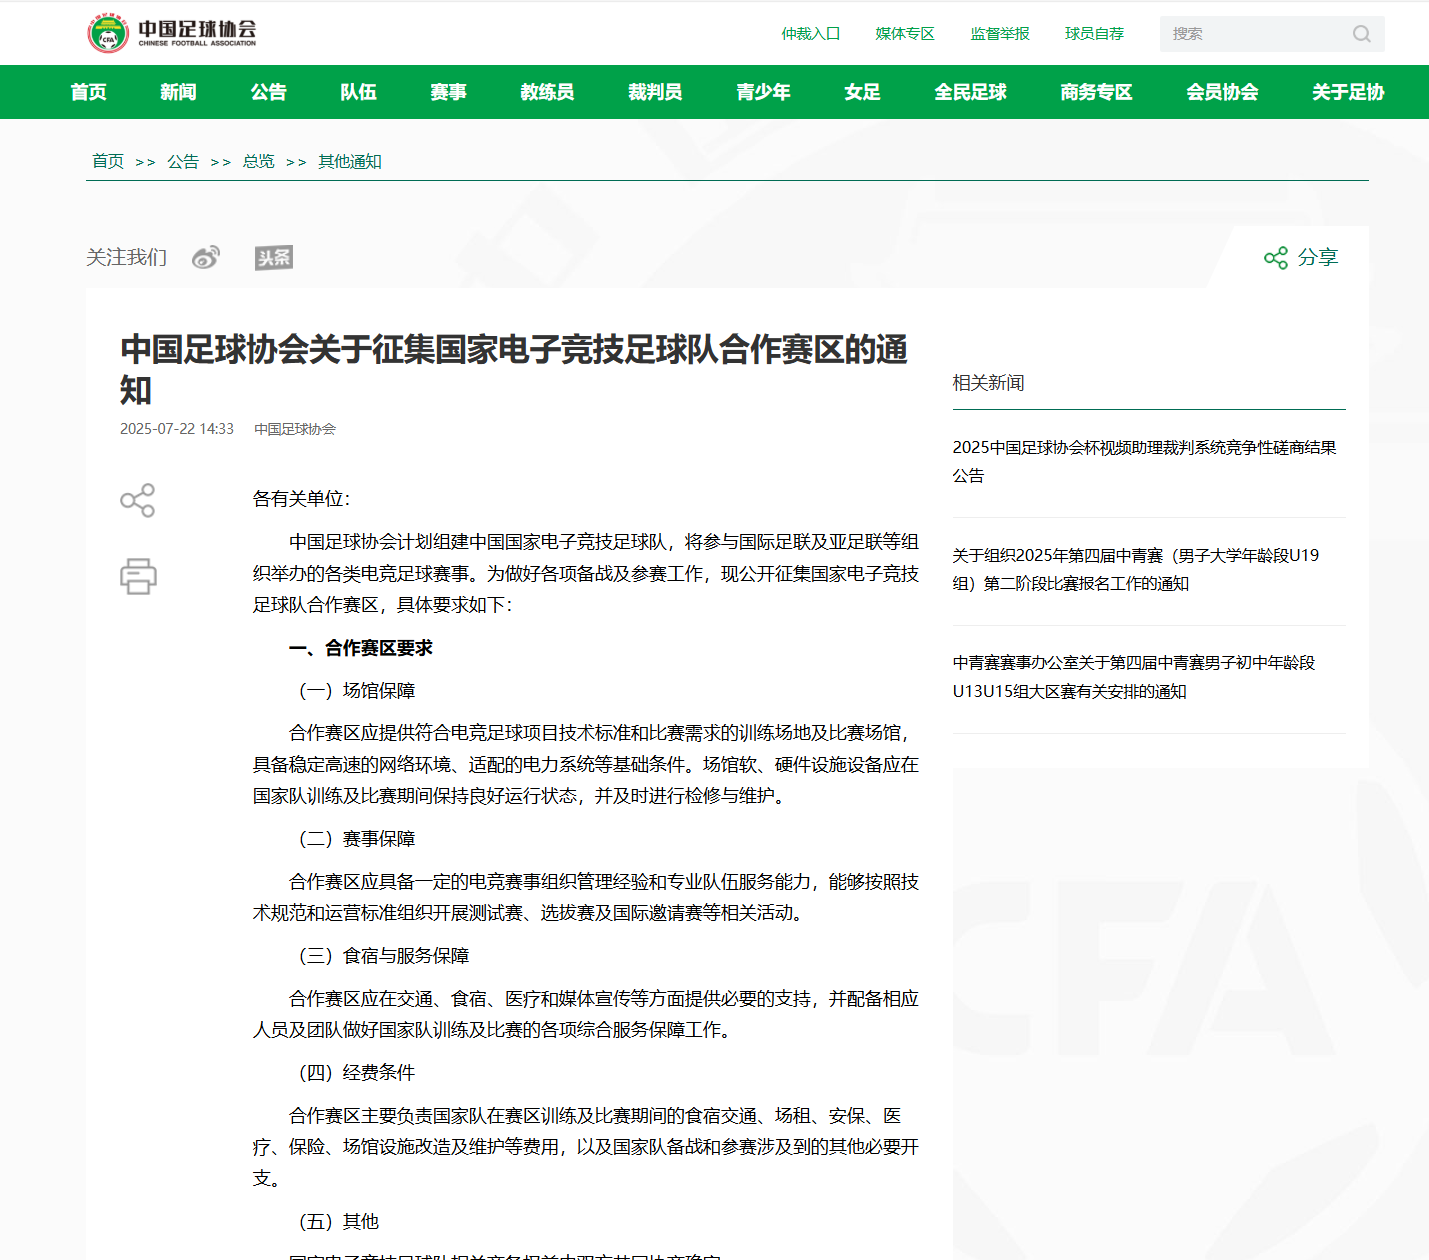This screenshot has height=1260, width=1429.
Task: Open the 监督举报 link
Action: (x=999, y=34)
